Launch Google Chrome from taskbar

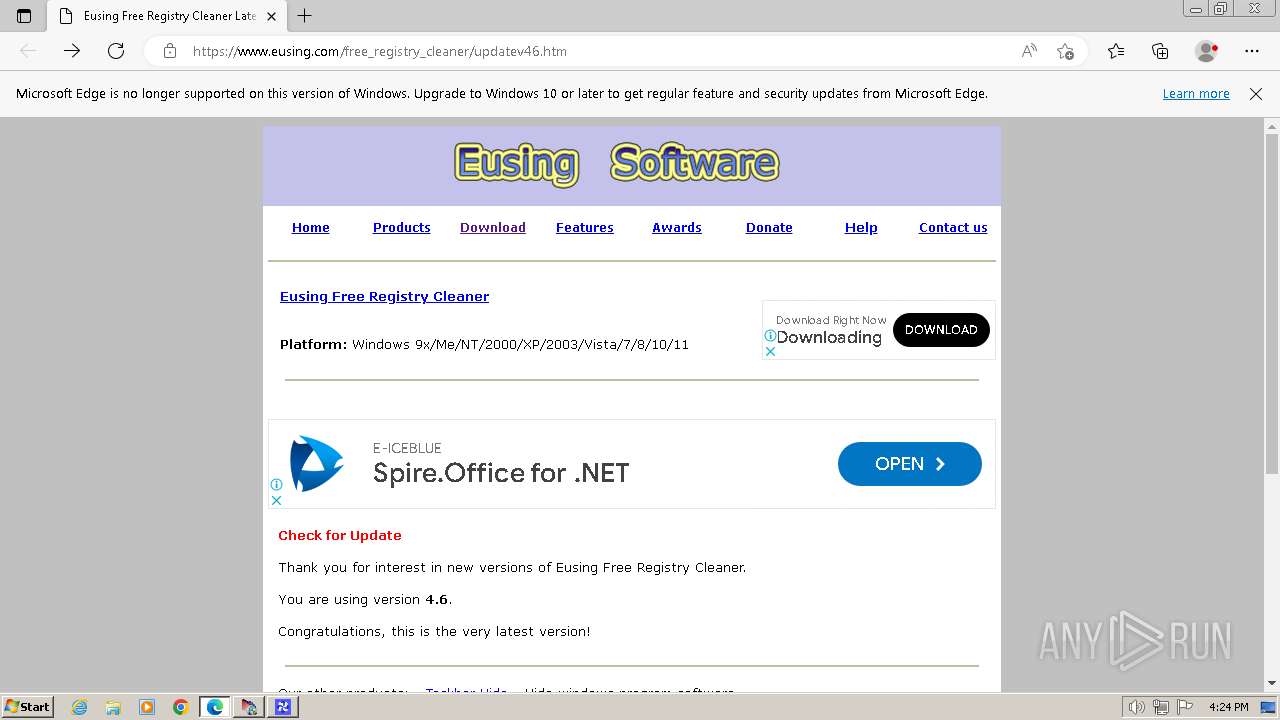(181, 707)
